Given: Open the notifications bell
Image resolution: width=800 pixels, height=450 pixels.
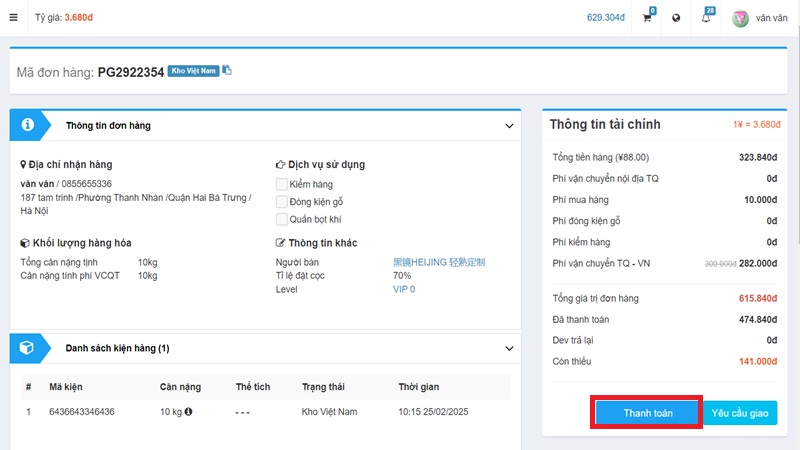Looking at the screenshot, I should pyautogui.click(x=706, y=18).
